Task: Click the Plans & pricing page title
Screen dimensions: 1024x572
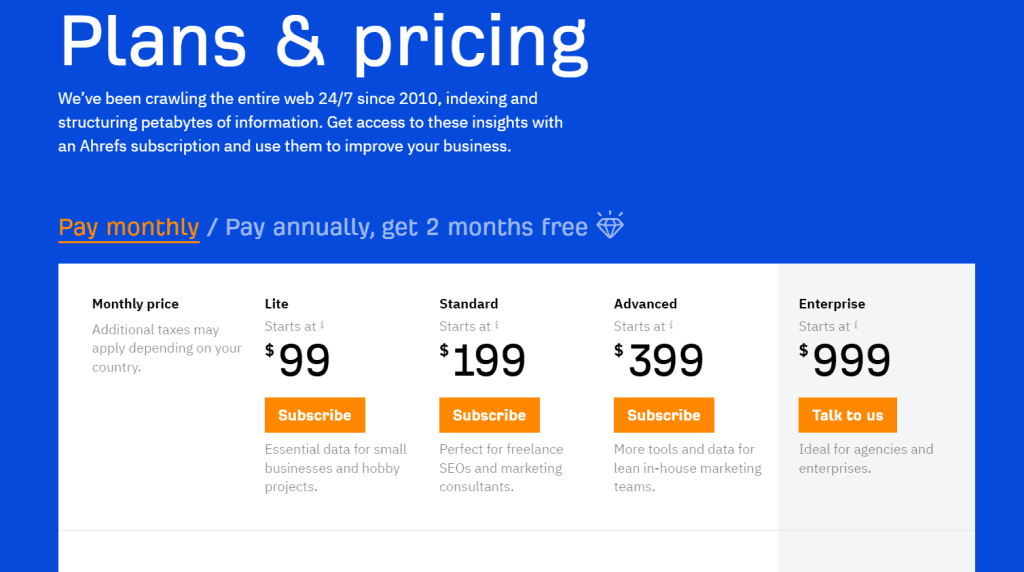Action: click(324, 42)
